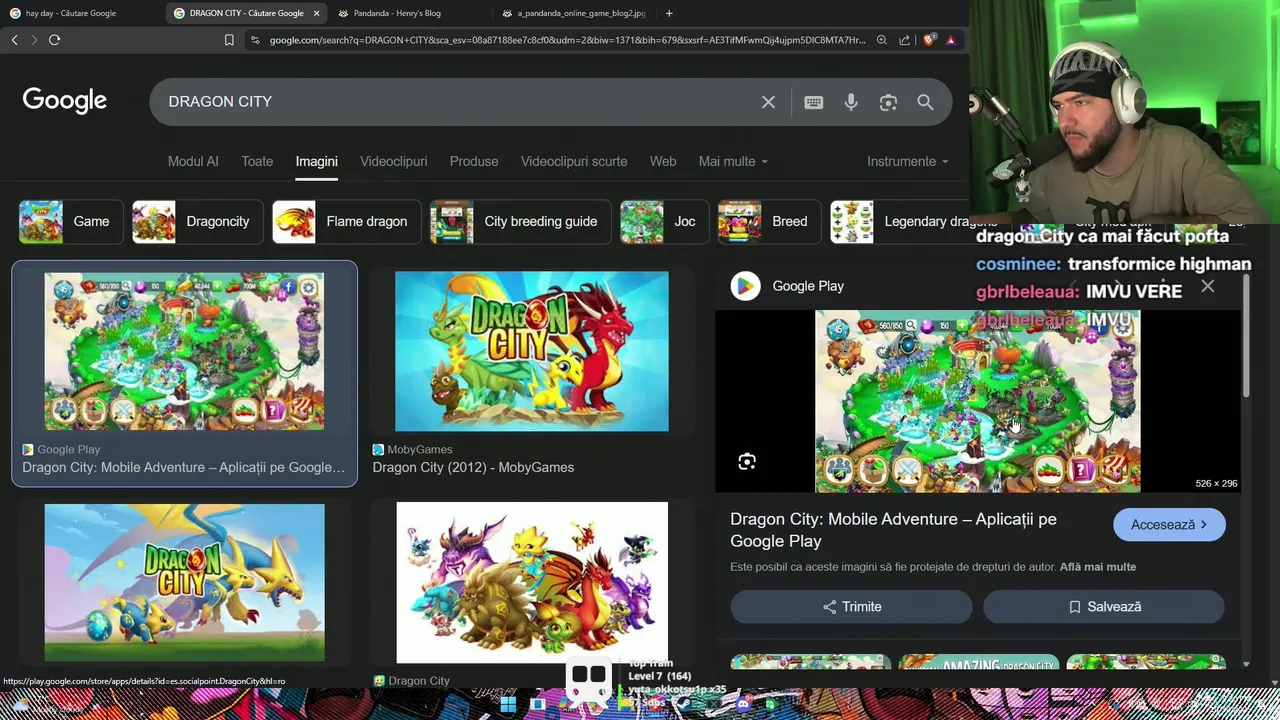The width and height of the screenshot is (1280, 720).
Task: Open the on-screen keyboard input tool
Action: click(x=814, y=102)
